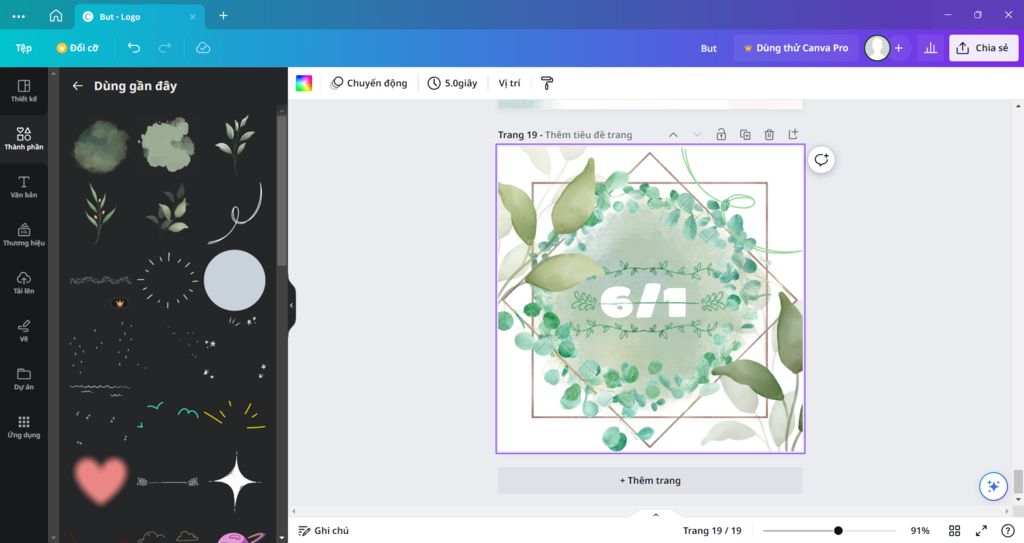This screenshot has width=1024, height=543.
Task: Open the grid view of pages
Action: click(x=955, y=531)
